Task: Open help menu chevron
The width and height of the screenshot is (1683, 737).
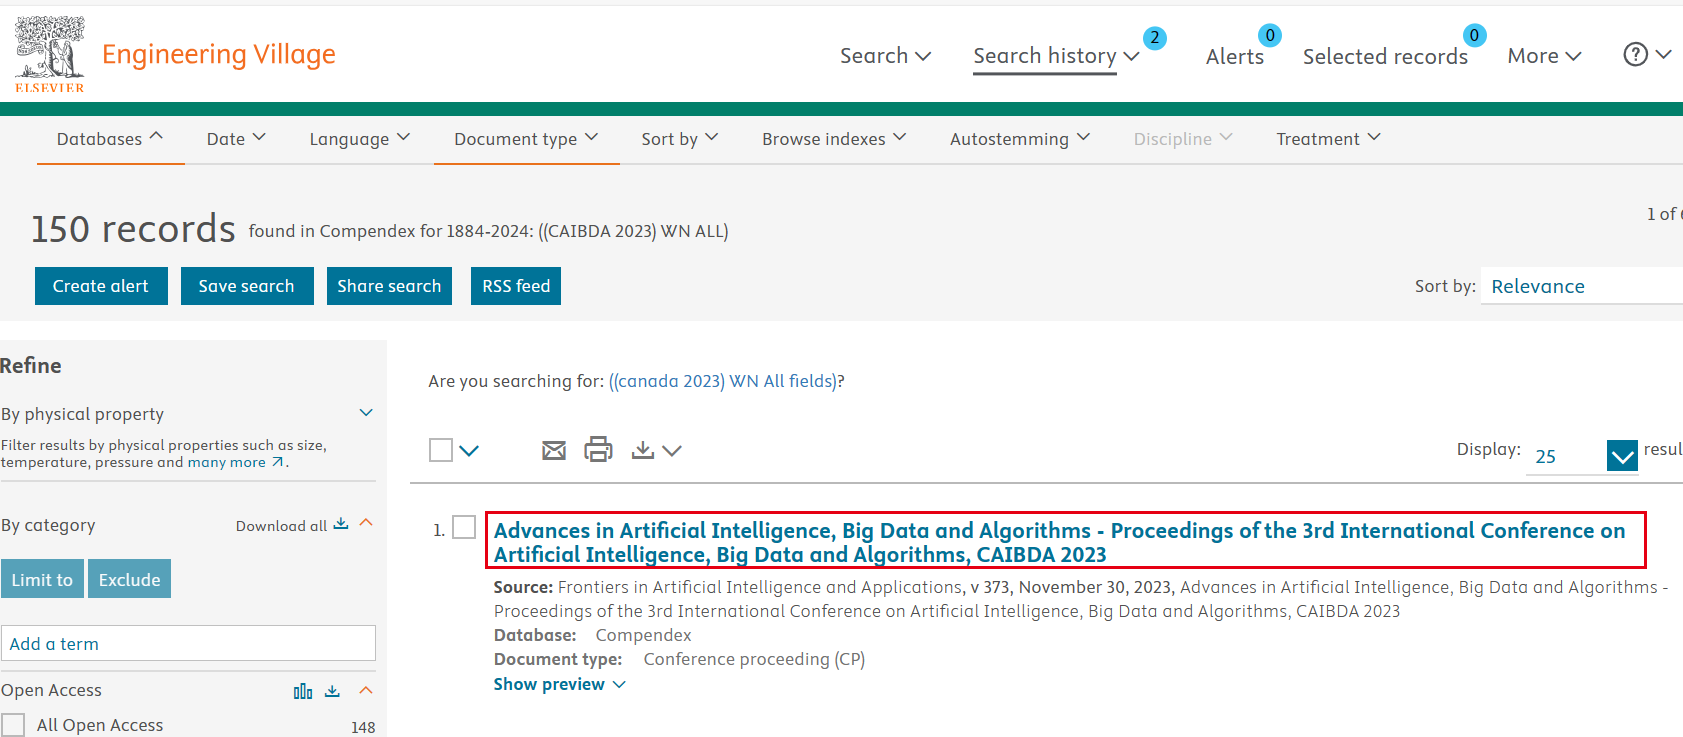Action: pyautogui.click(x=1663, y=55)
